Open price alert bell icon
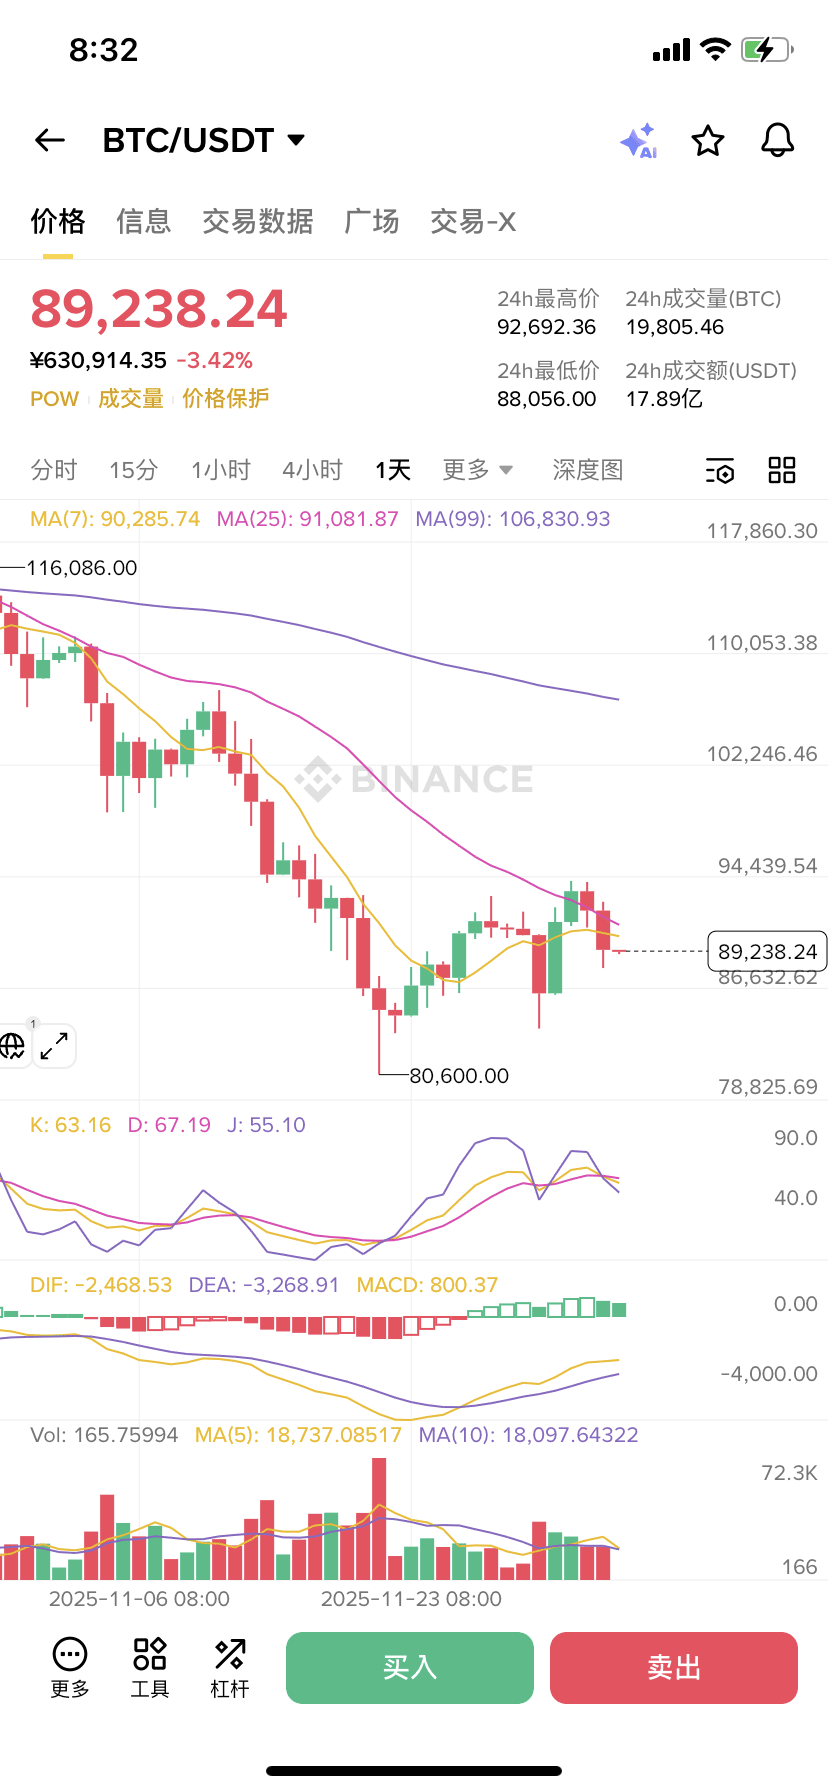This screenshot has width=828, height=1792. click(777, 141)
